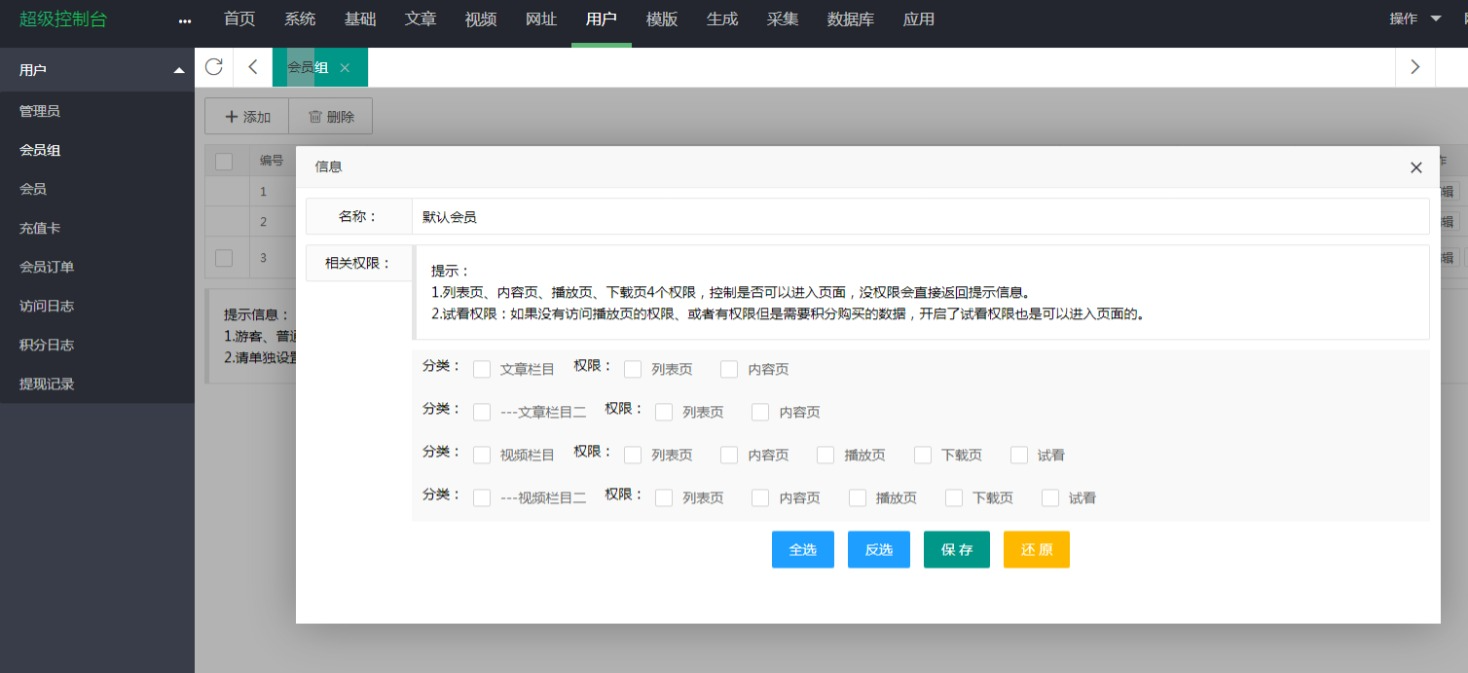
Task: Open 充值卡 in the sidebar
Action: (x=40, y=228)
